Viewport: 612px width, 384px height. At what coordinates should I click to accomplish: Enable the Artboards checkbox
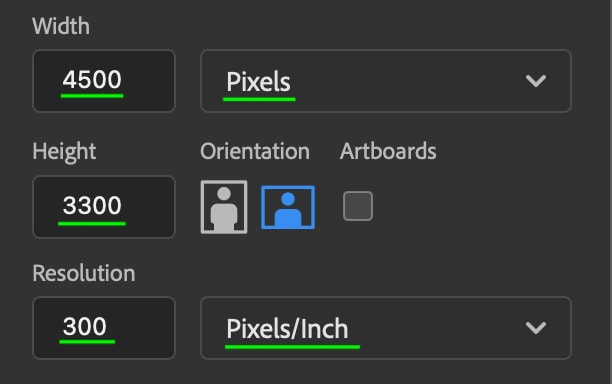pyautogui.click(x=358, y=206)
